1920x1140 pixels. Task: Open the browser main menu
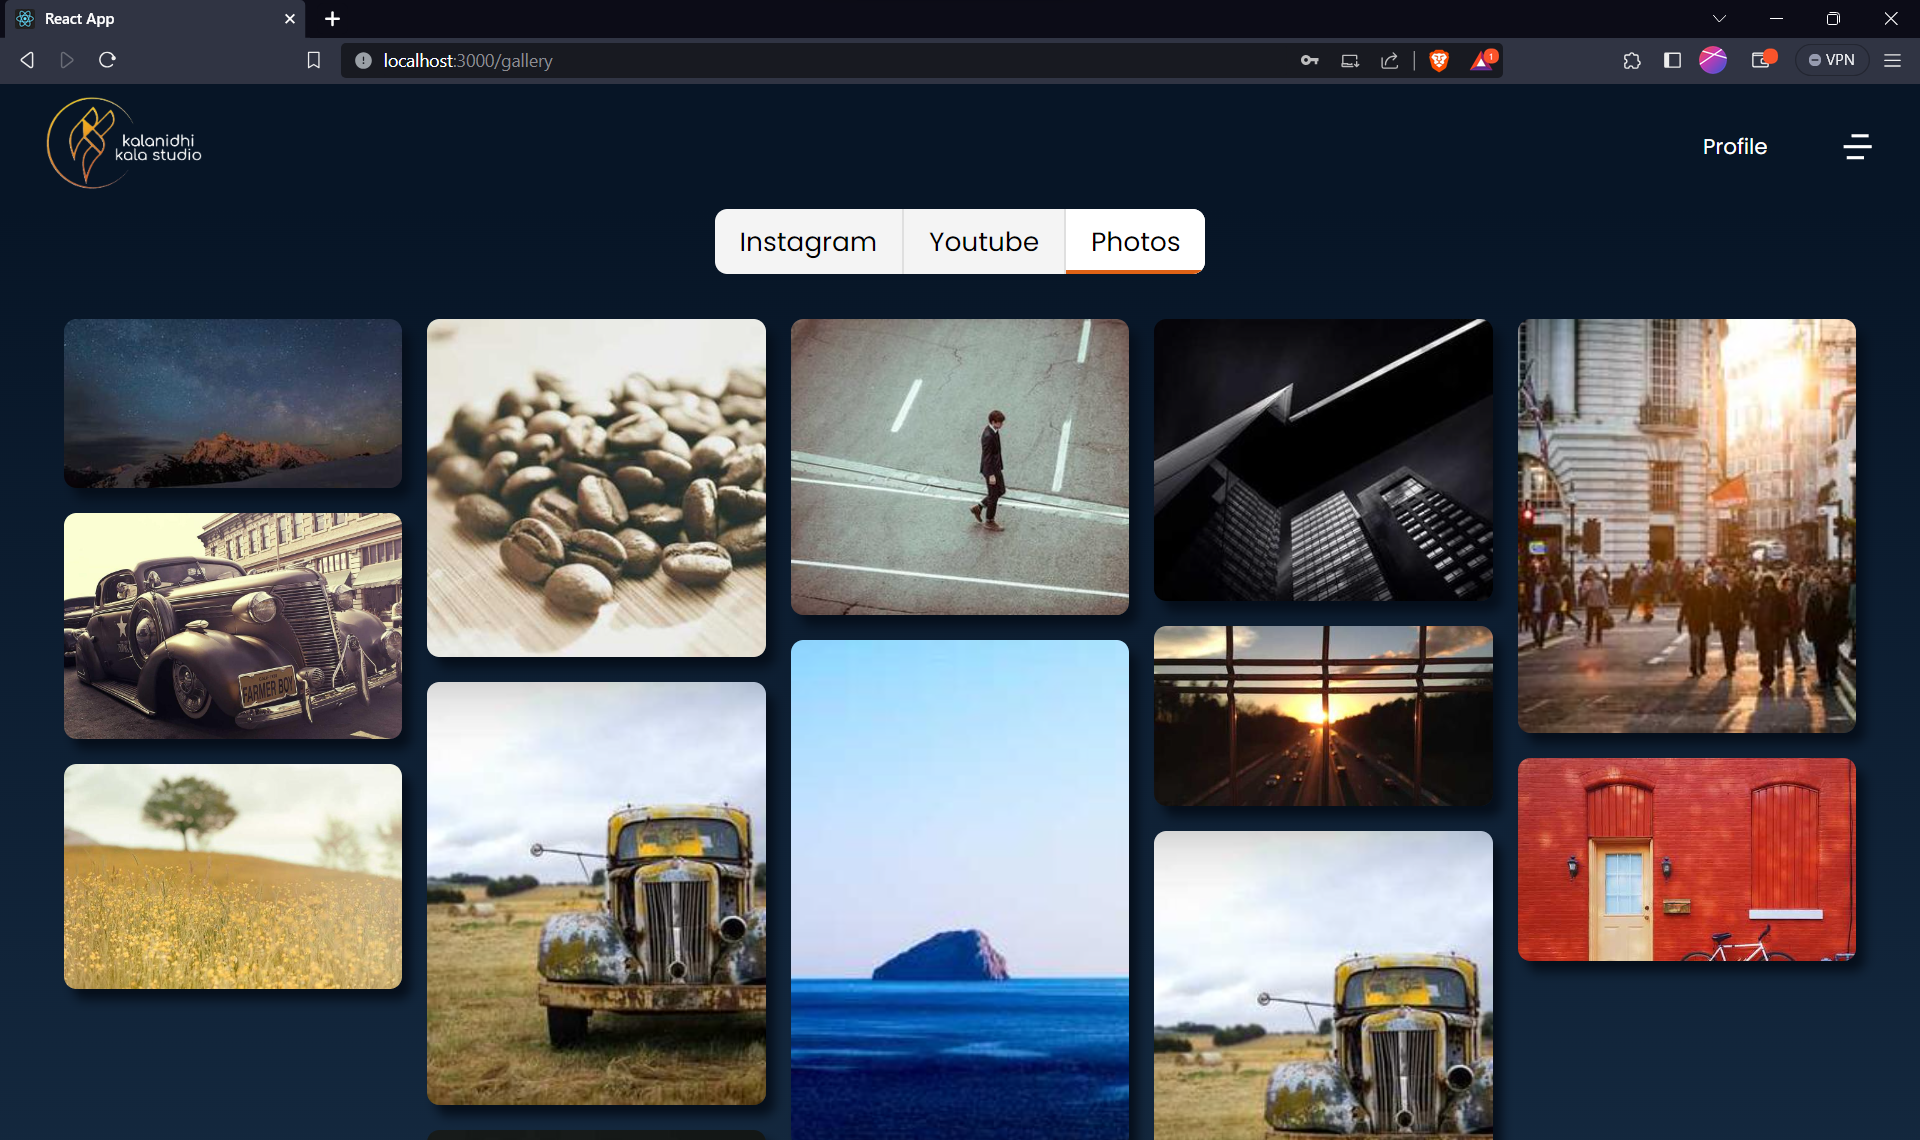pos(1892,61)
